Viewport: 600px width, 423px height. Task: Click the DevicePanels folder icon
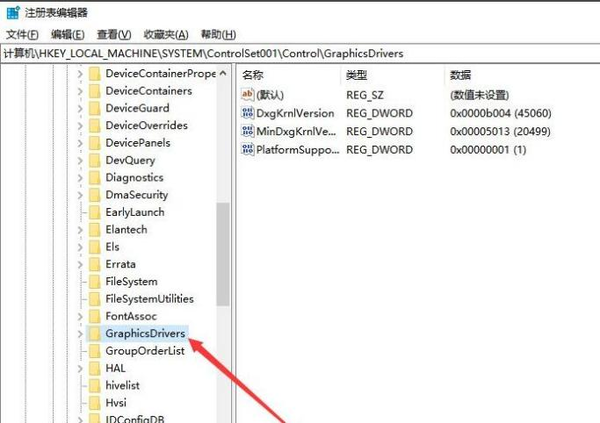pyautogui.click(x=95, y=143)
